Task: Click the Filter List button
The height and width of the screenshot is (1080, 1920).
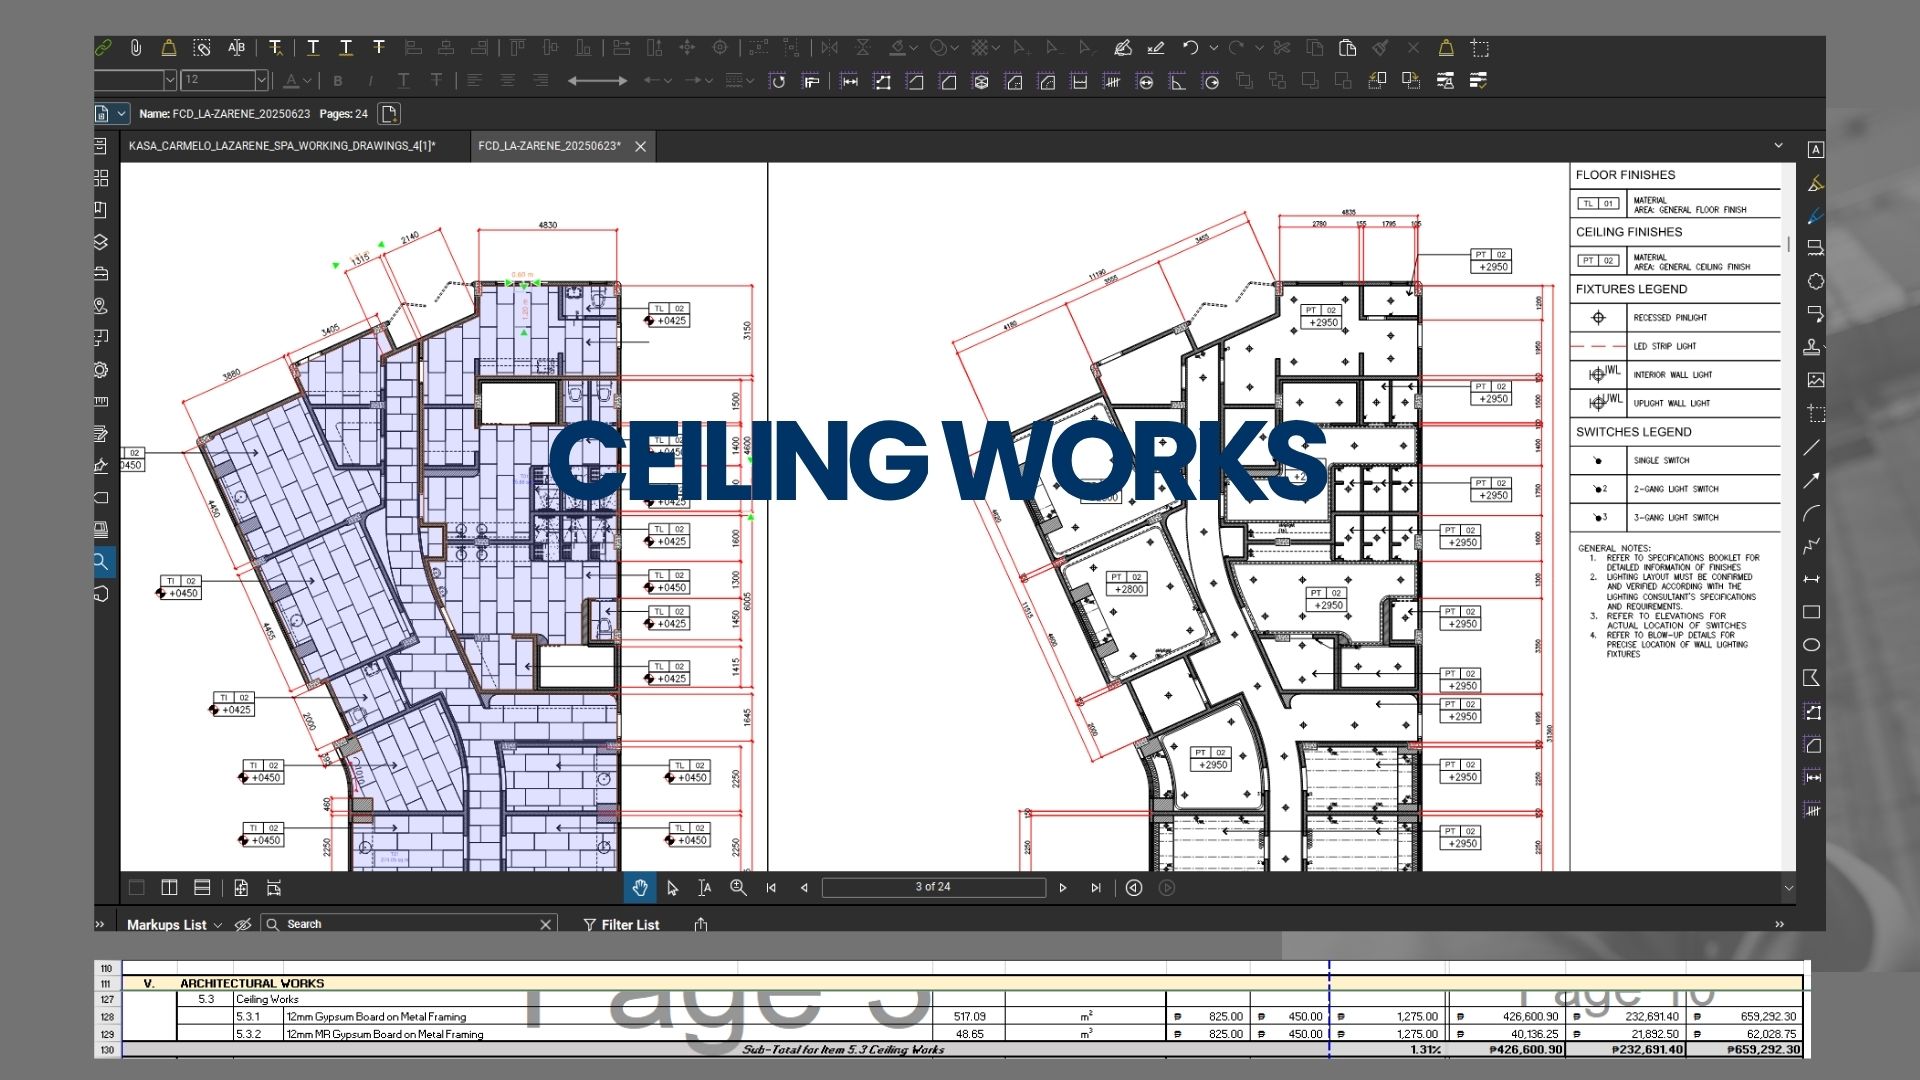Action: coord(621,925)
